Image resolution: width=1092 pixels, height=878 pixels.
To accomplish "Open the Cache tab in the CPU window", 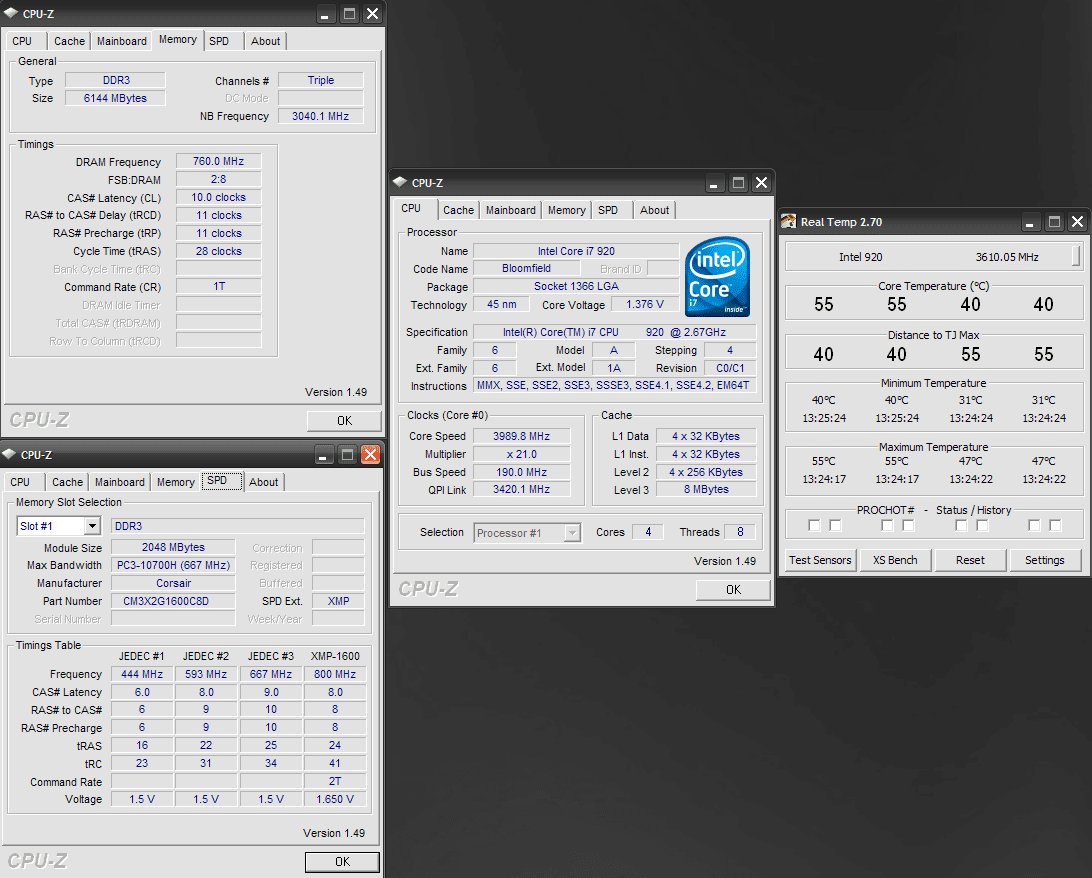I will point(458,210).
